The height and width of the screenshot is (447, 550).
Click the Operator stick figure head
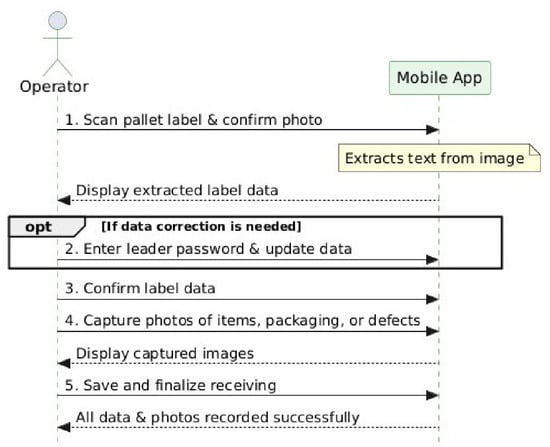point(58,21)
